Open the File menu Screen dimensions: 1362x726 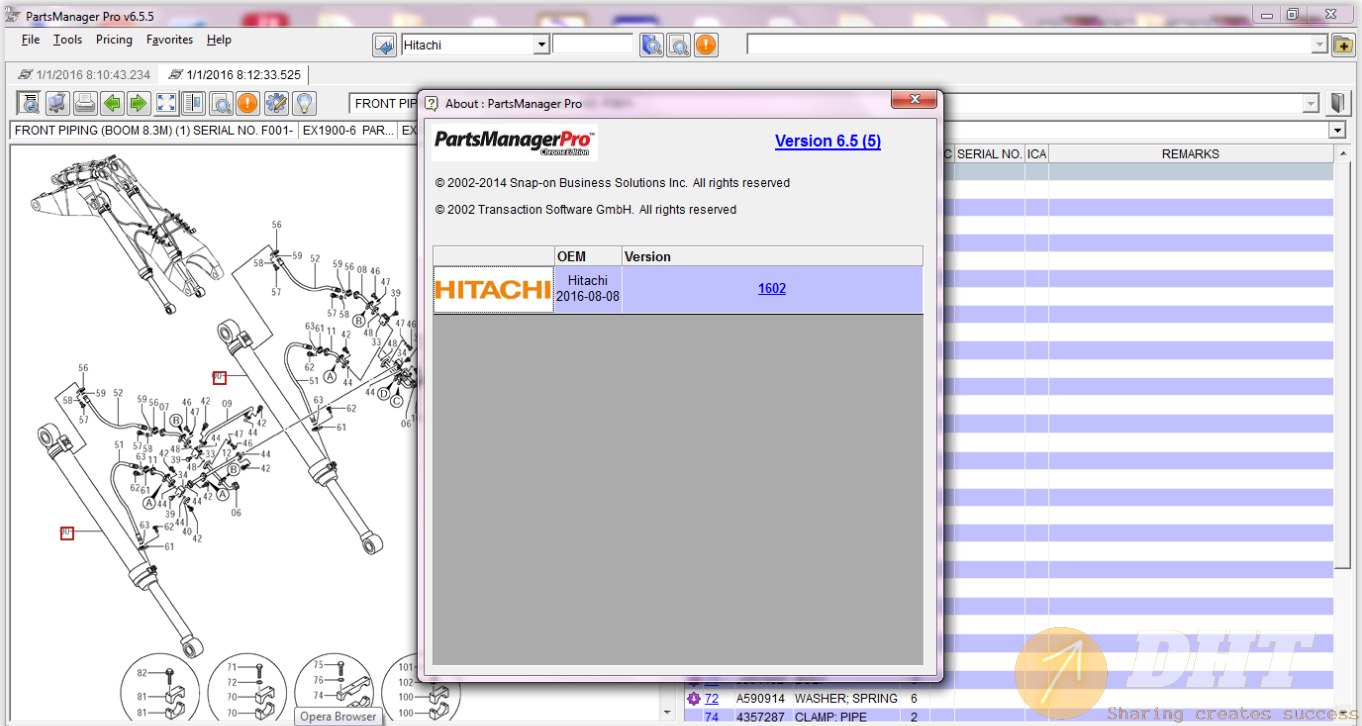point(31,40)
